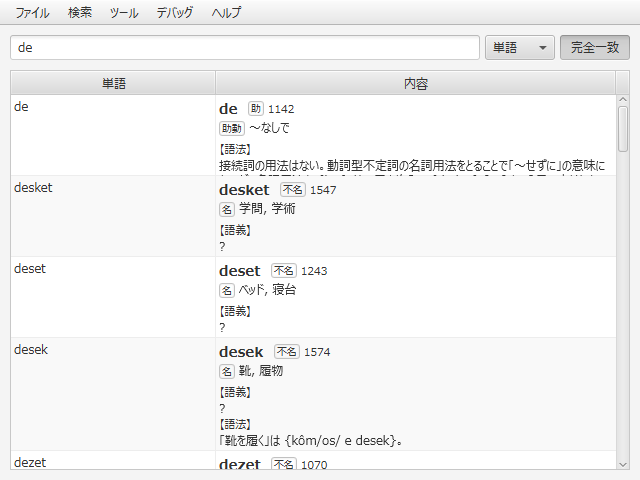Image resolution: width=640 pixels, height=480 pixels.
Task: Open the 検索 menu
Action: (80, 13)
